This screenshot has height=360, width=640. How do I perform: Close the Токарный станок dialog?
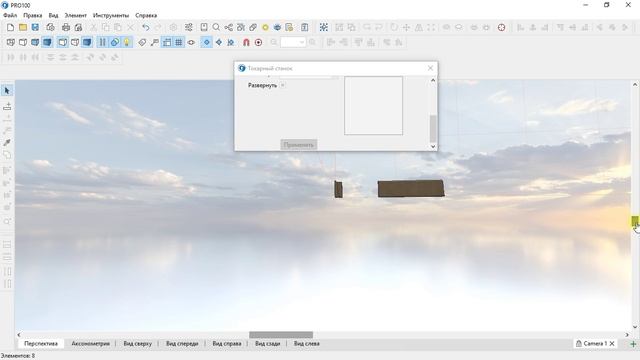pos(430,68)
